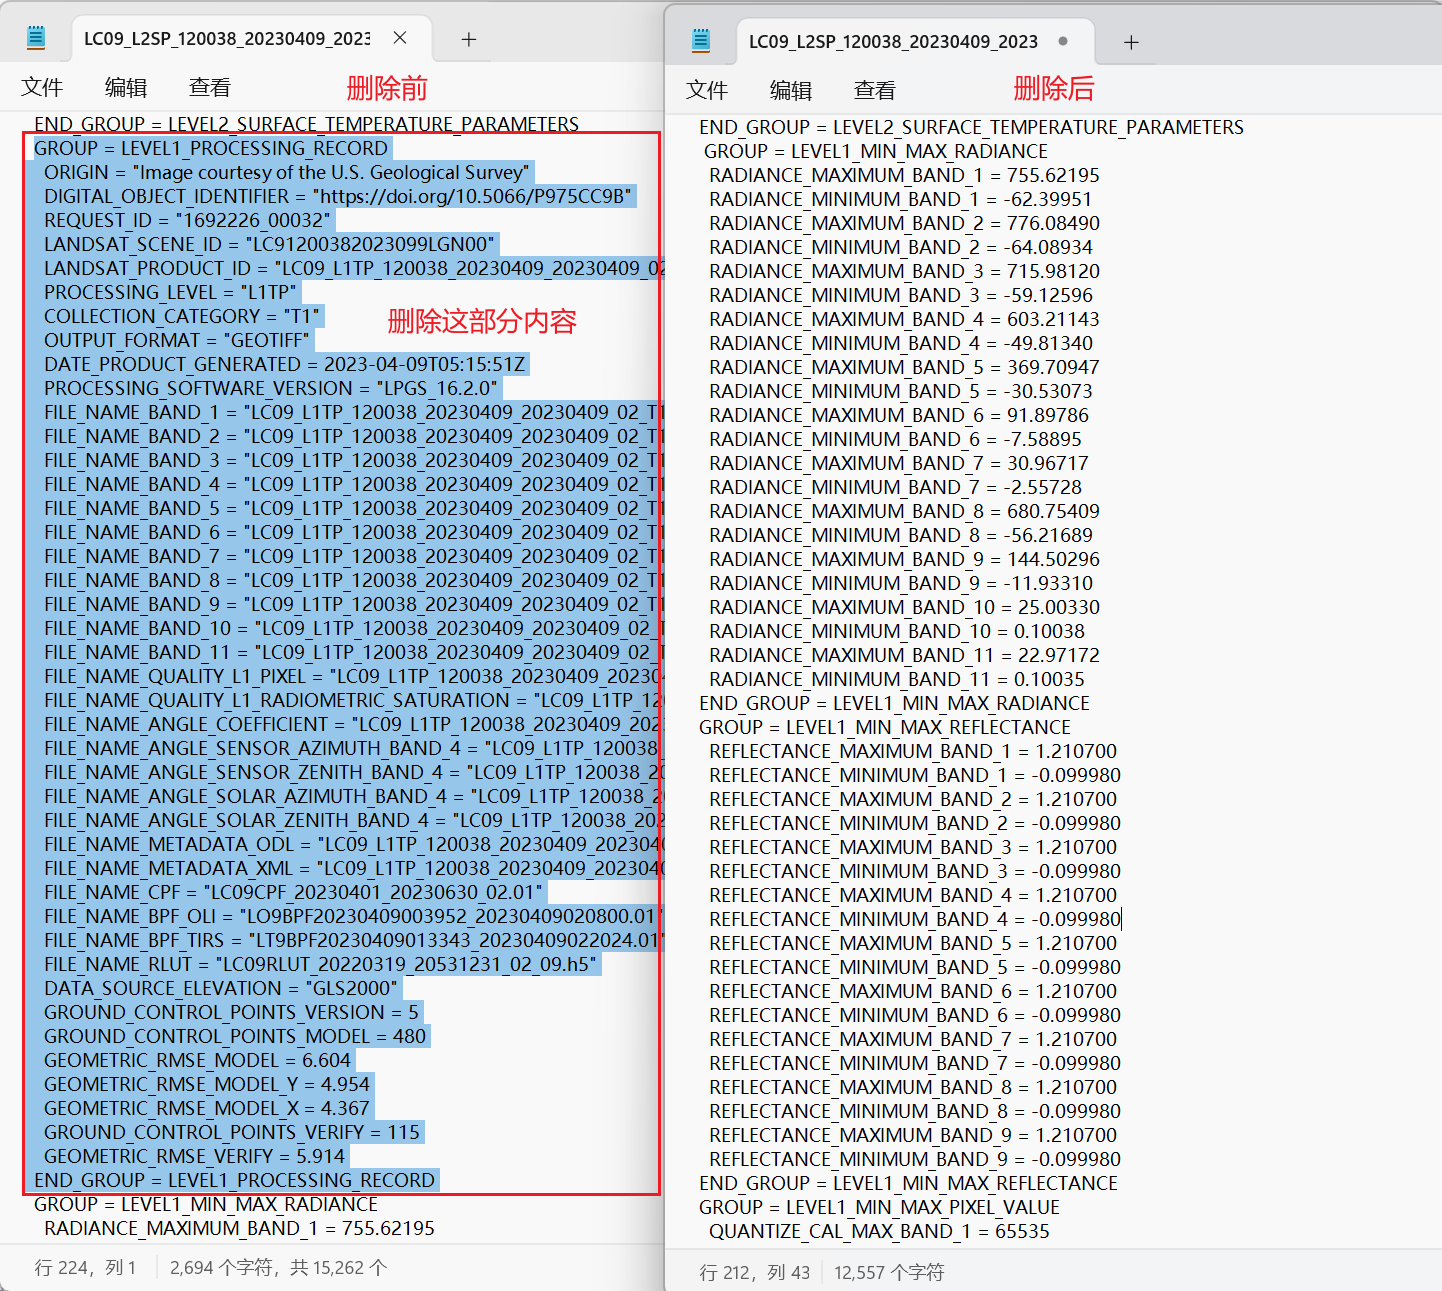Click the FILE_NAME_RLUT line

(321, 964)
